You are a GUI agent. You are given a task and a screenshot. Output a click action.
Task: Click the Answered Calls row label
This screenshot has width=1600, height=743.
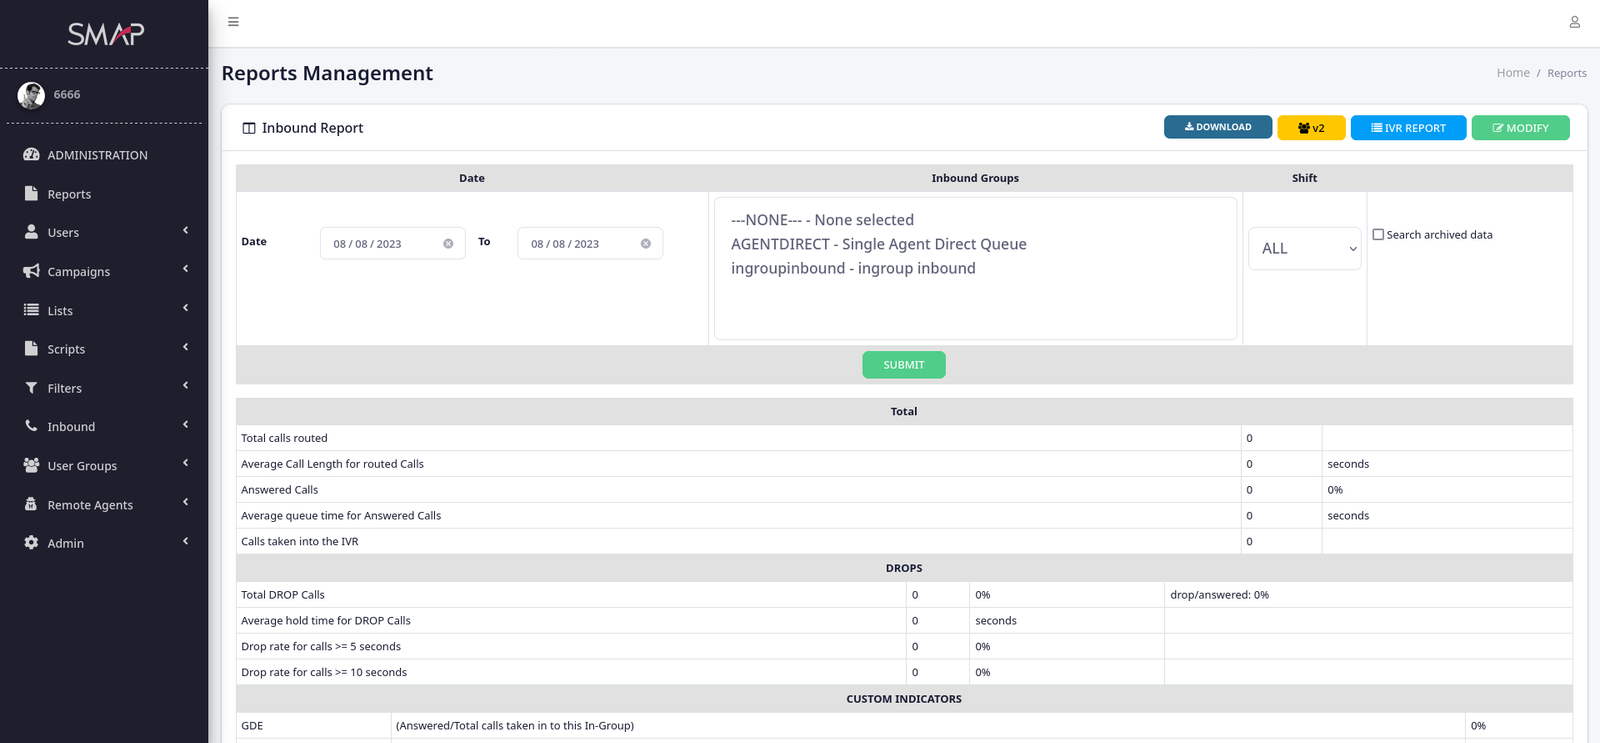pos(279,490)
